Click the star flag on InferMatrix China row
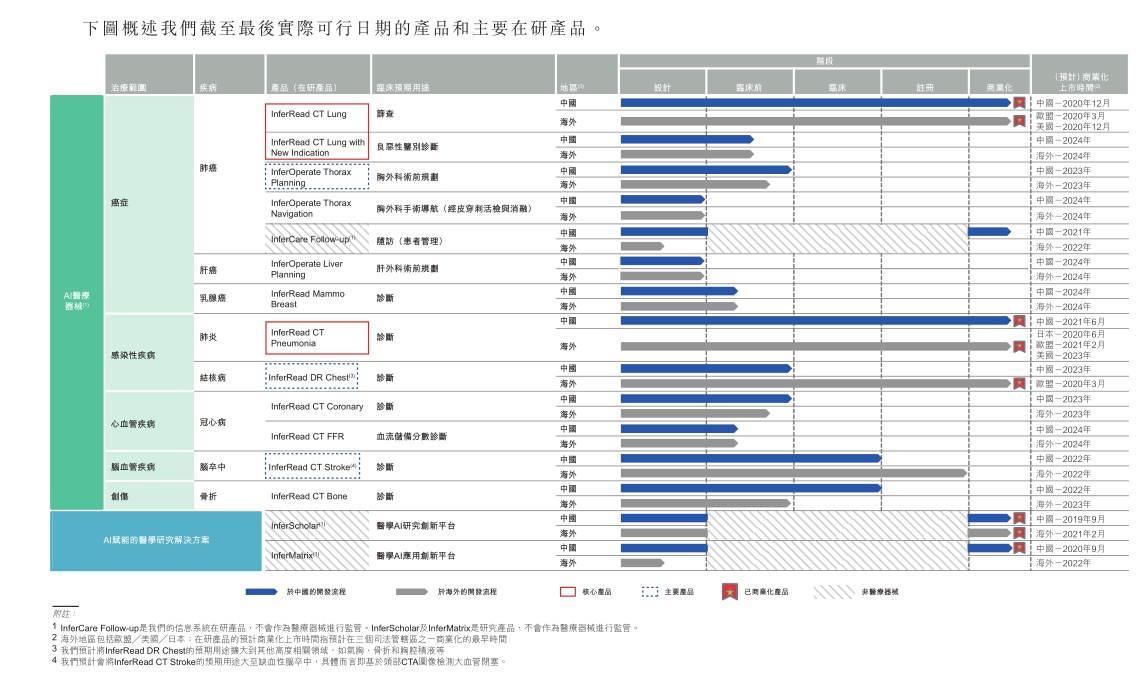 pyautogui.click(x=1019, y=548)
